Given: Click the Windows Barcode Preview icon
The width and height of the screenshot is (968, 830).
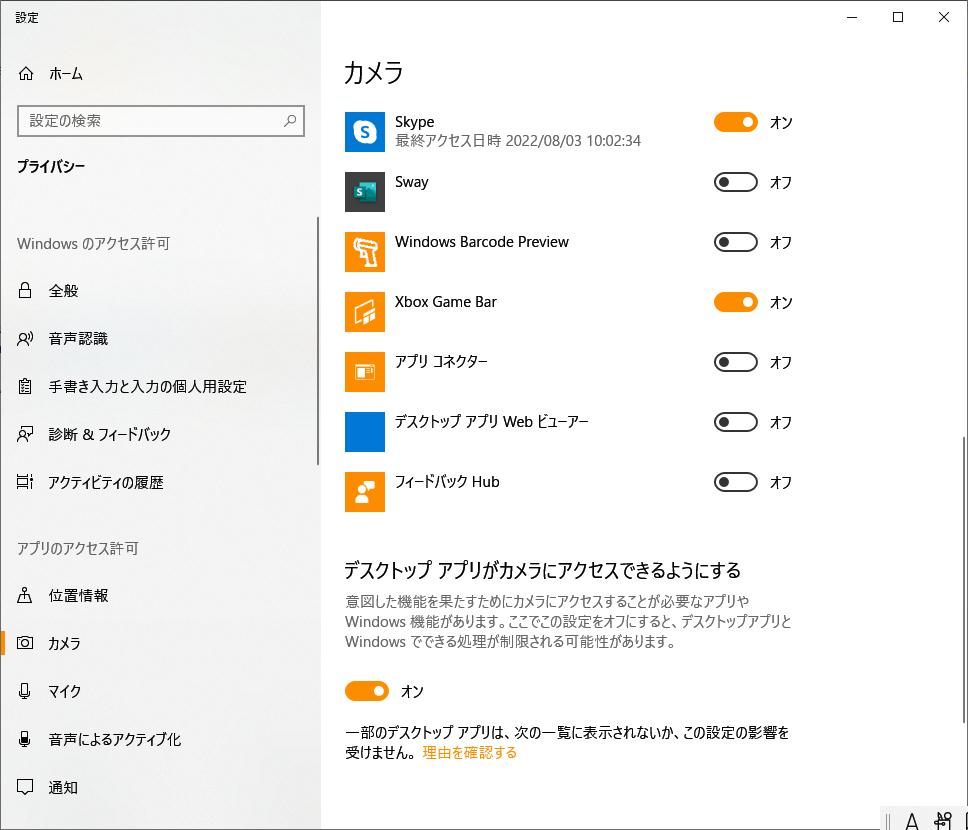Looking at the screenshot, I should (x=365, y=252).
